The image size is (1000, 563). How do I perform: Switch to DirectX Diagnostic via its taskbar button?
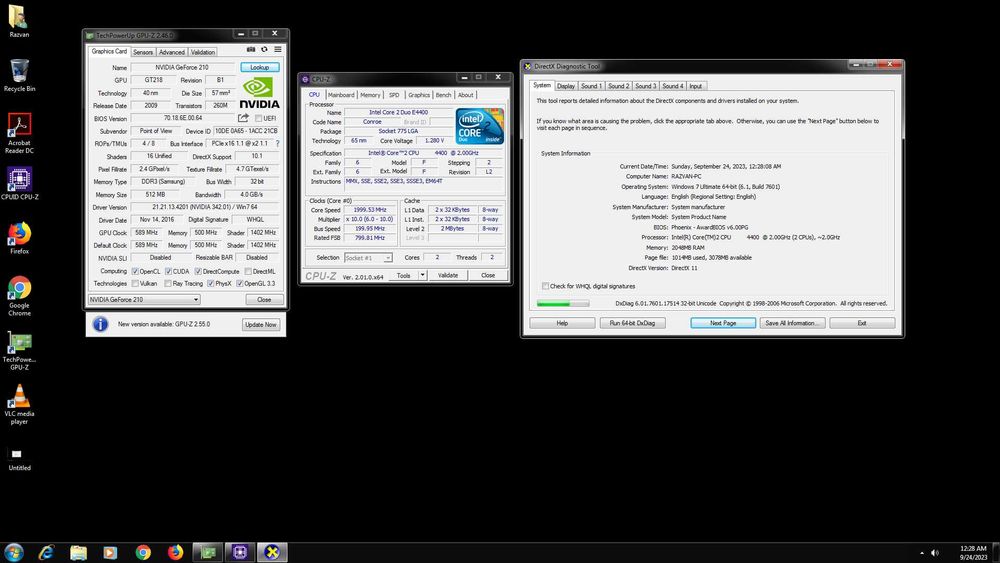point(272,552)
